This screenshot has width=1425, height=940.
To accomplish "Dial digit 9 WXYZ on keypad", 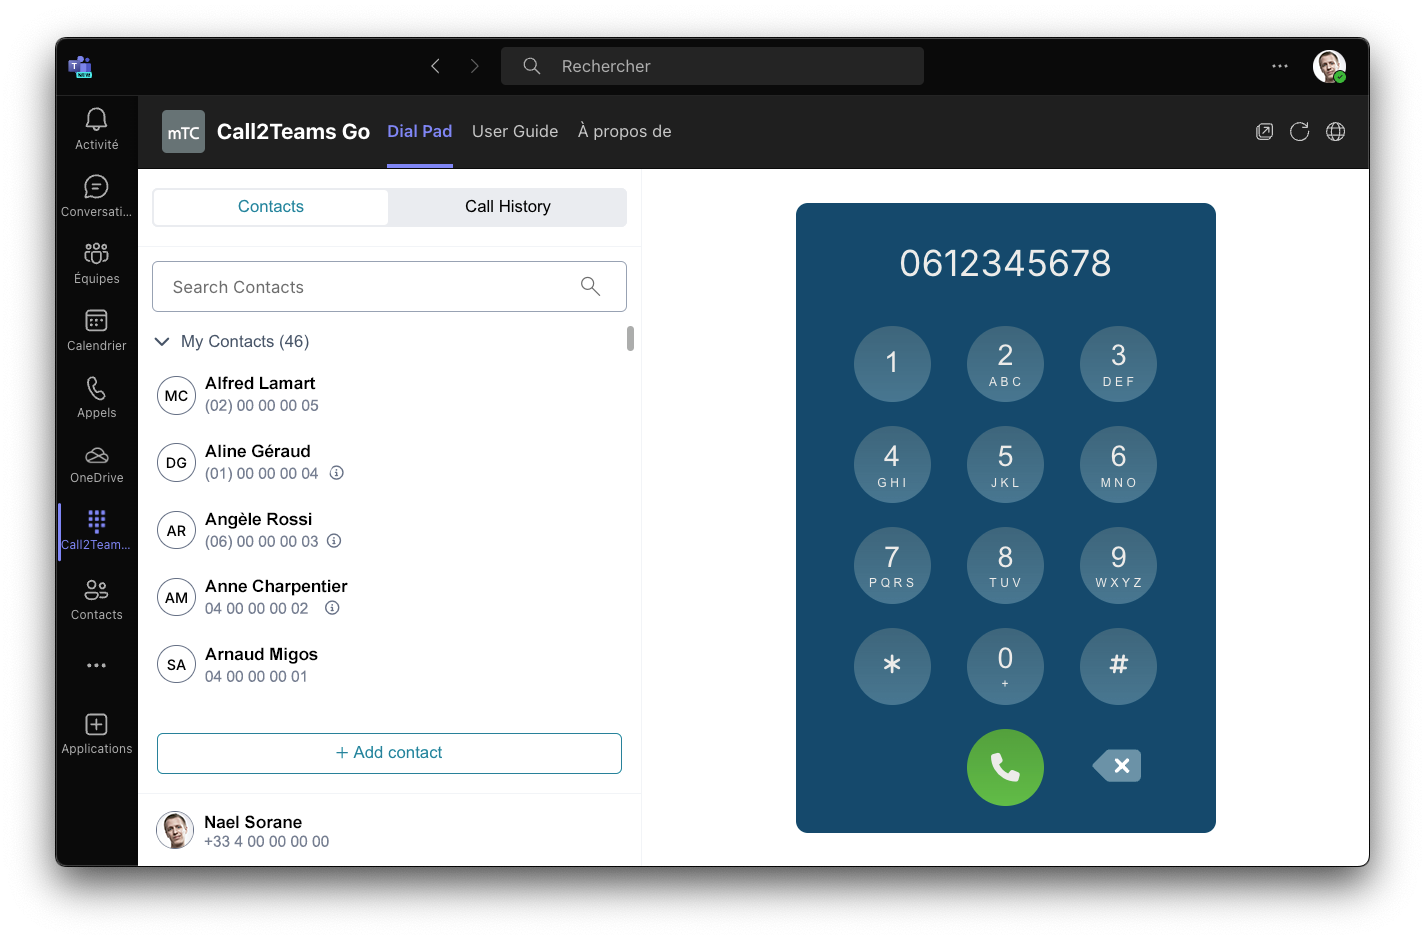I will (1118, 566).
